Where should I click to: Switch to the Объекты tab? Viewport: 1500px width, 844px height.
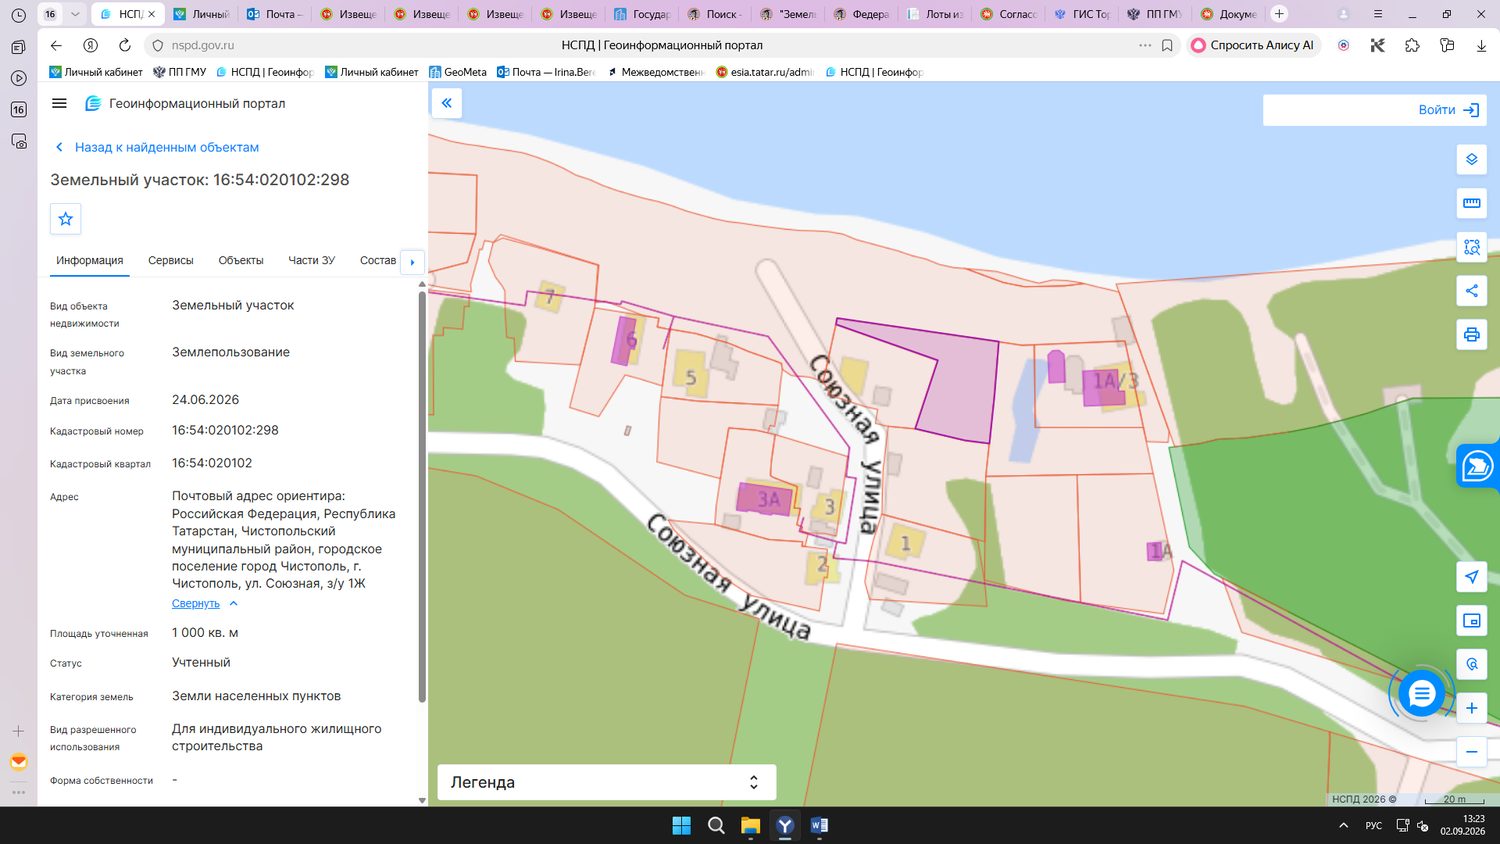click(241, 260)
